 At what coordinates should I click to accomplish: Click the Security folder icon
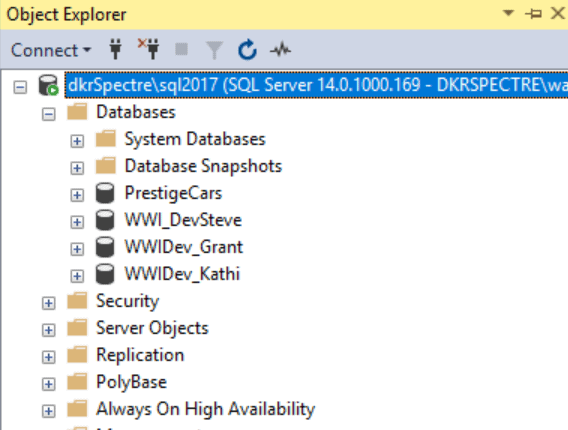pos(77,300)
